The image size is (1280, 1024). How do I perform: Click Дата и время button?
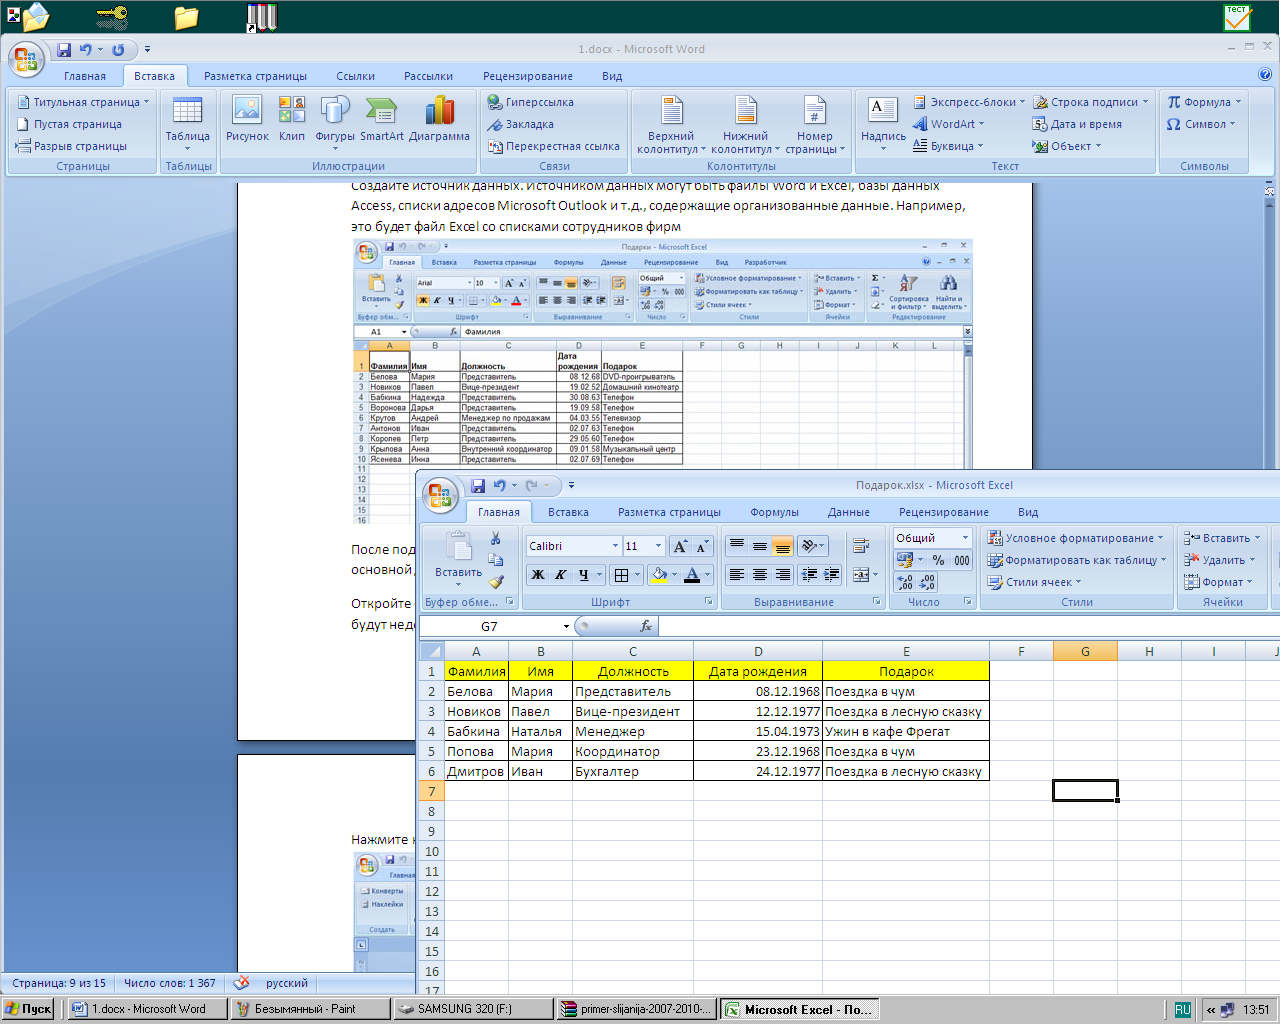pos(1077,124)
